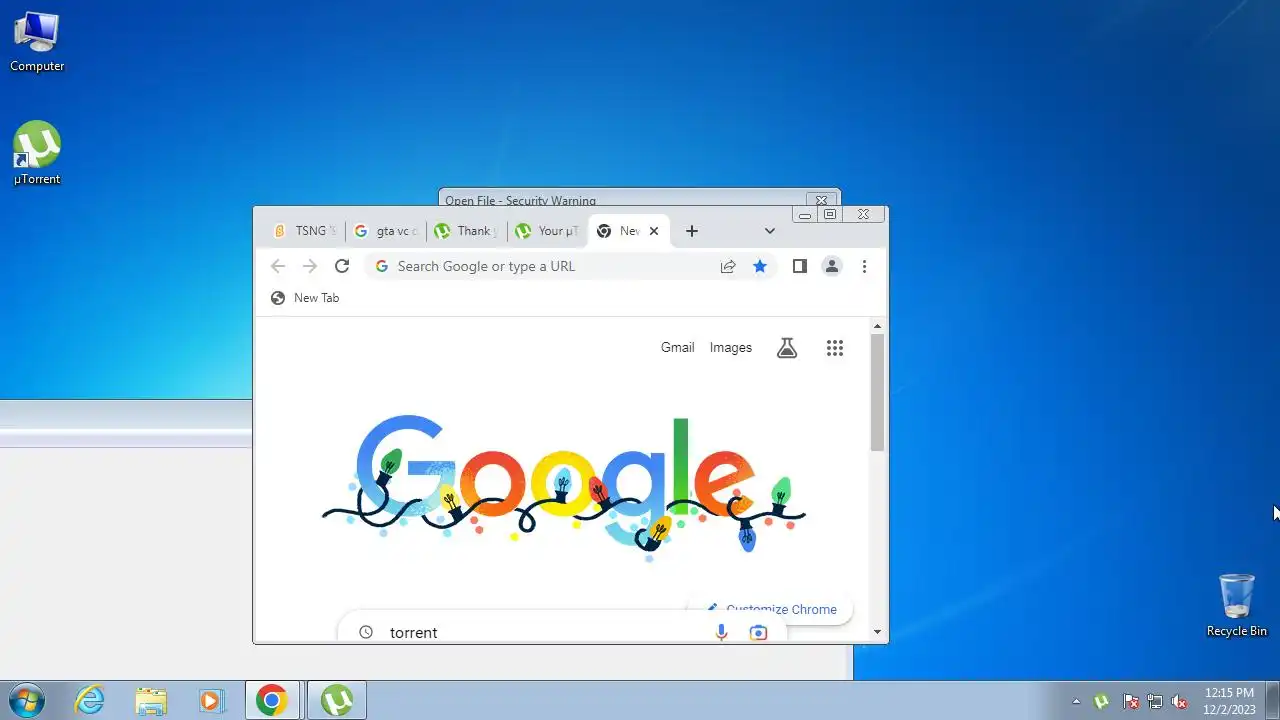Image resolution: width=1280 pixels, height=720 pixels.
Task: Focus the Chrome address bar
Action: (546, 266)
